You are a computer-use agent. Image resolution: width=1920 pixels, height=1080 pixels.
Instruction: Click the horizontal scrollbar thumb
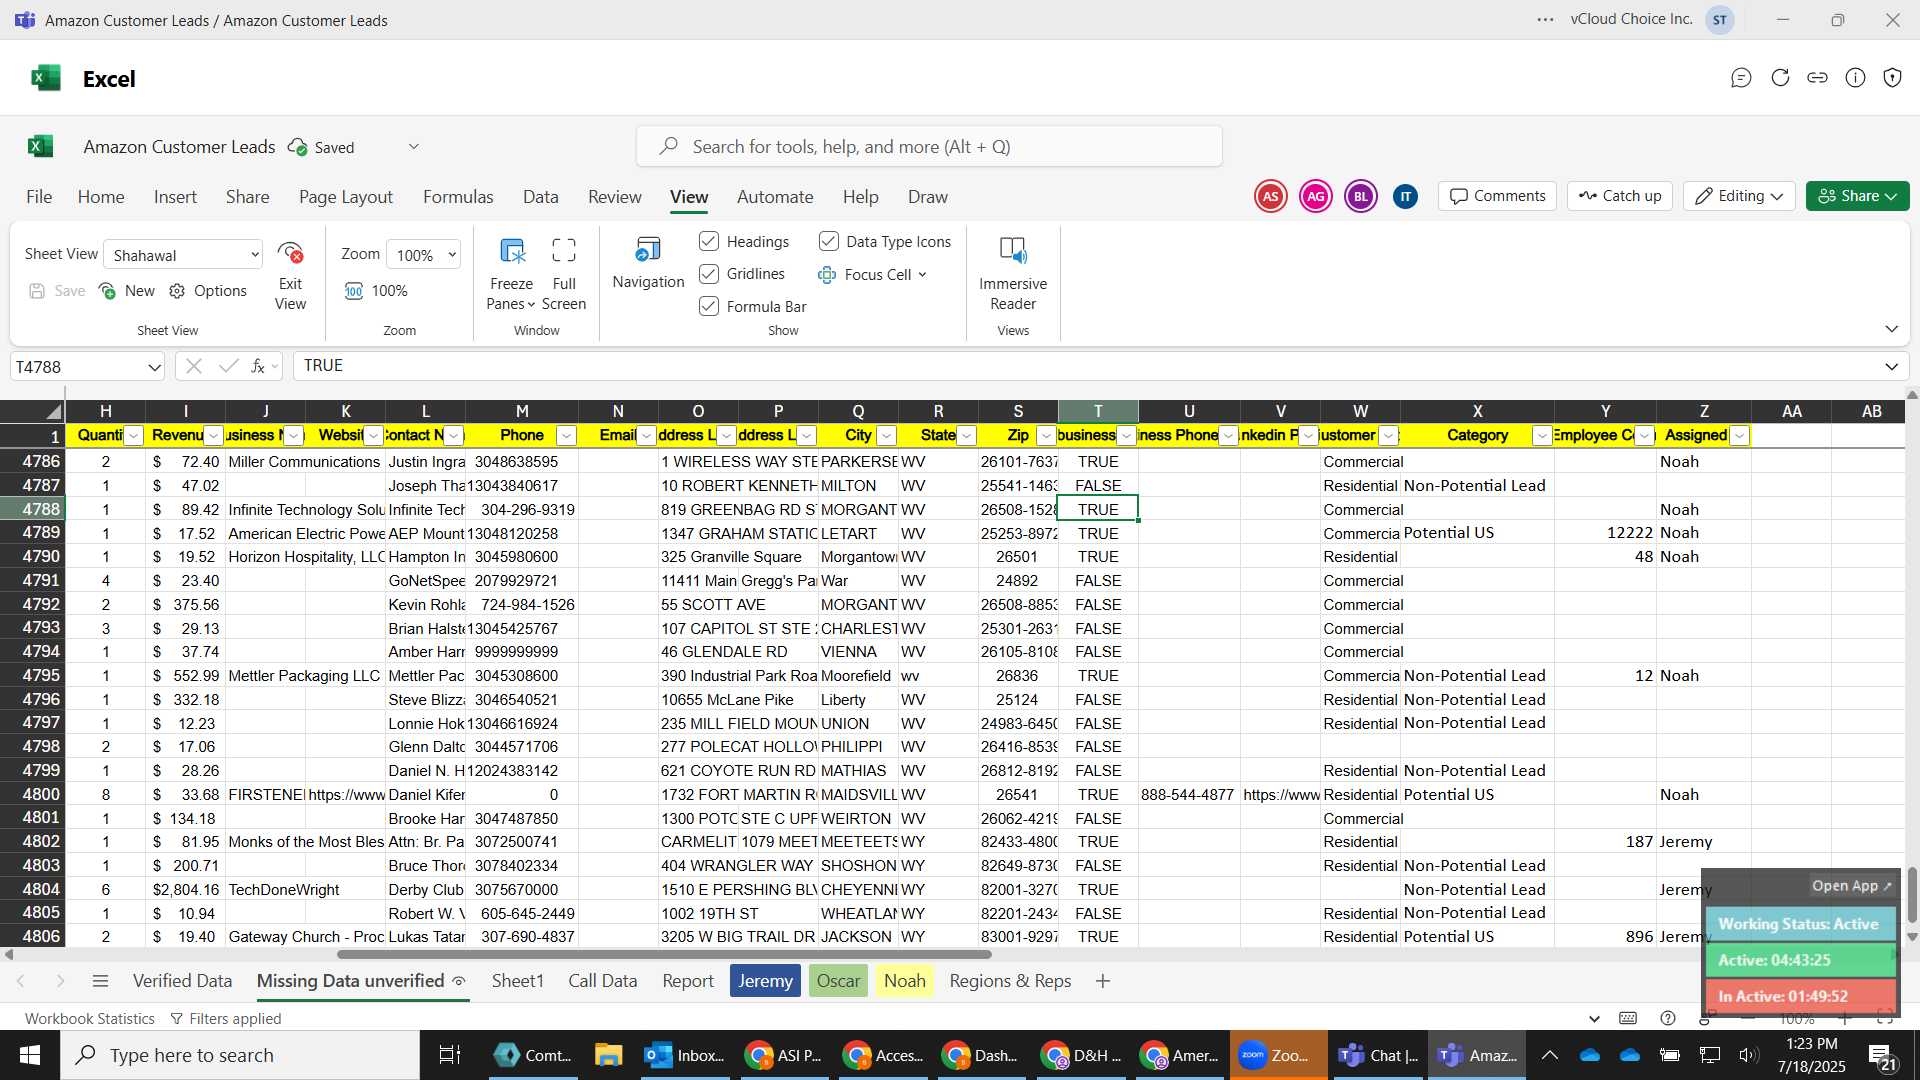[x=663, y=954]
